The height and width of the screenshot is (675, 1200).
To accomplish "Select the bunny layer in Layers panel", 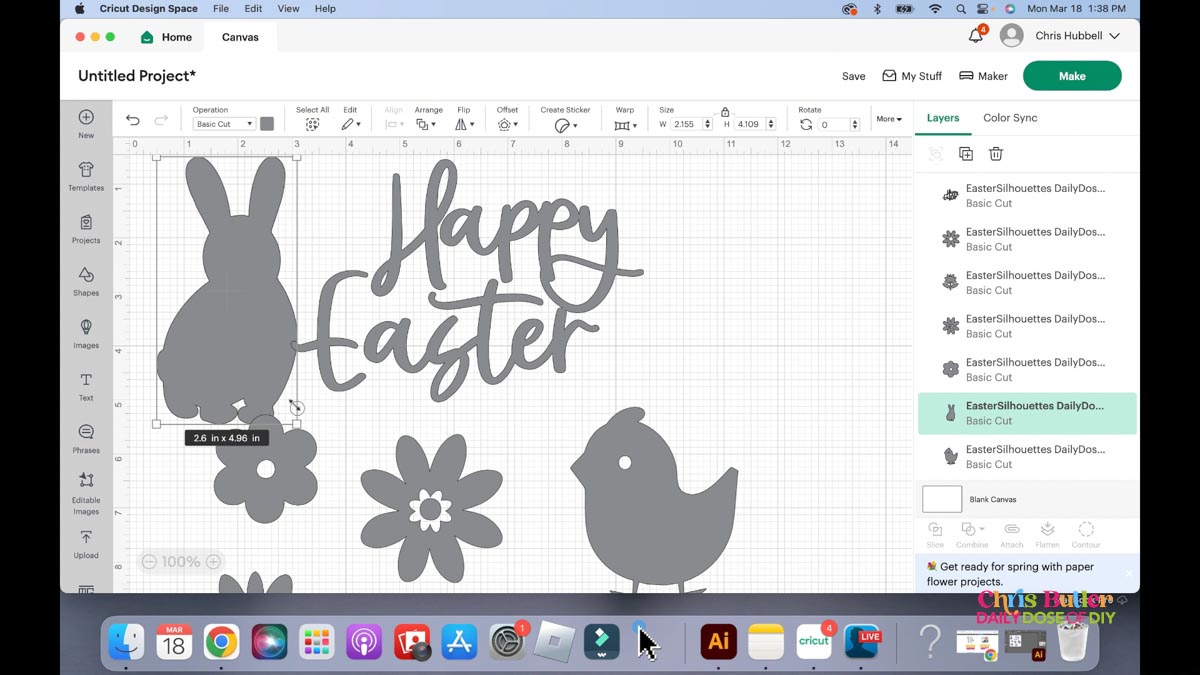I will [x=1027, y=413].
